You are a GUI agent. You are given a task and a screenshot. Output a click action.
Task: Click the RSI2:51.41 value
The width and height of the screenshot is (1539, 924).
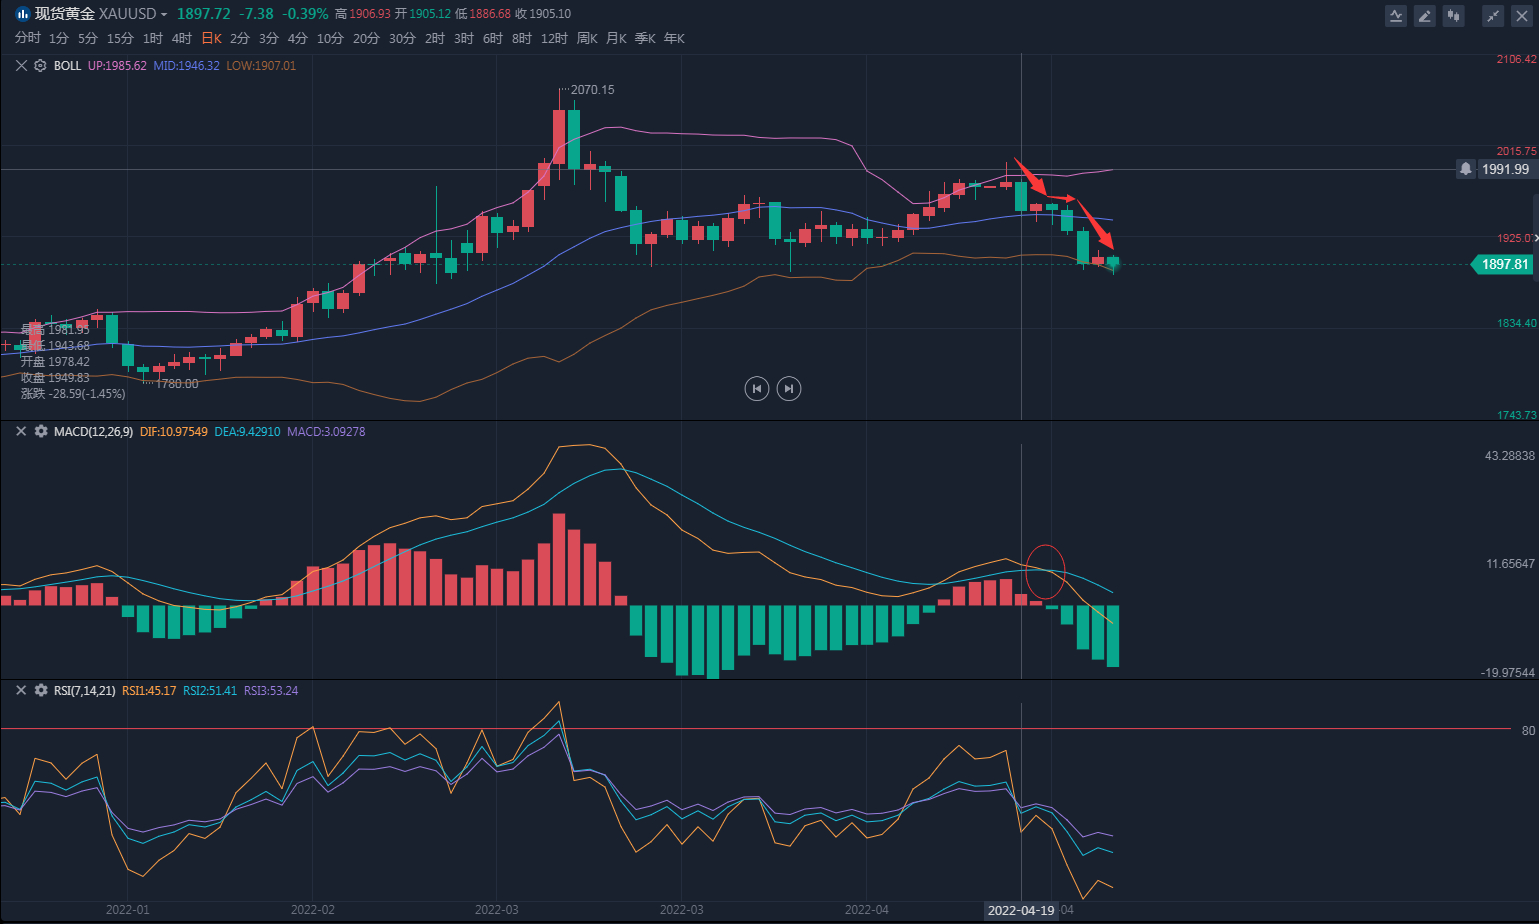point(210,690)
